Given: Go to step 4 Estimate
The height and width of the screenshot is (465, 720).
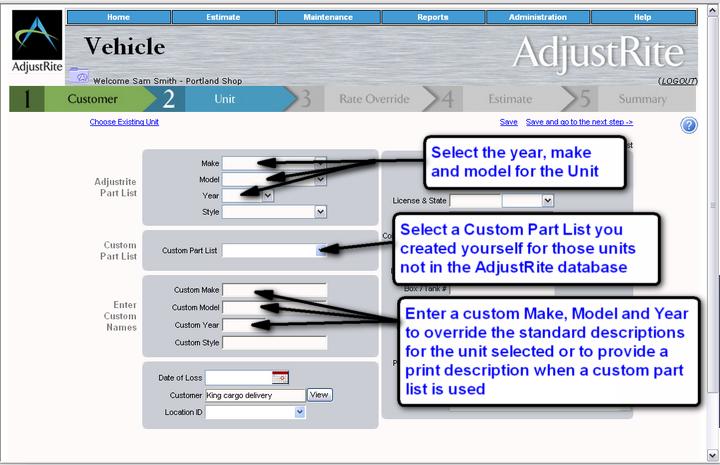Looking at the screenshot, I should tap(503, 99).
